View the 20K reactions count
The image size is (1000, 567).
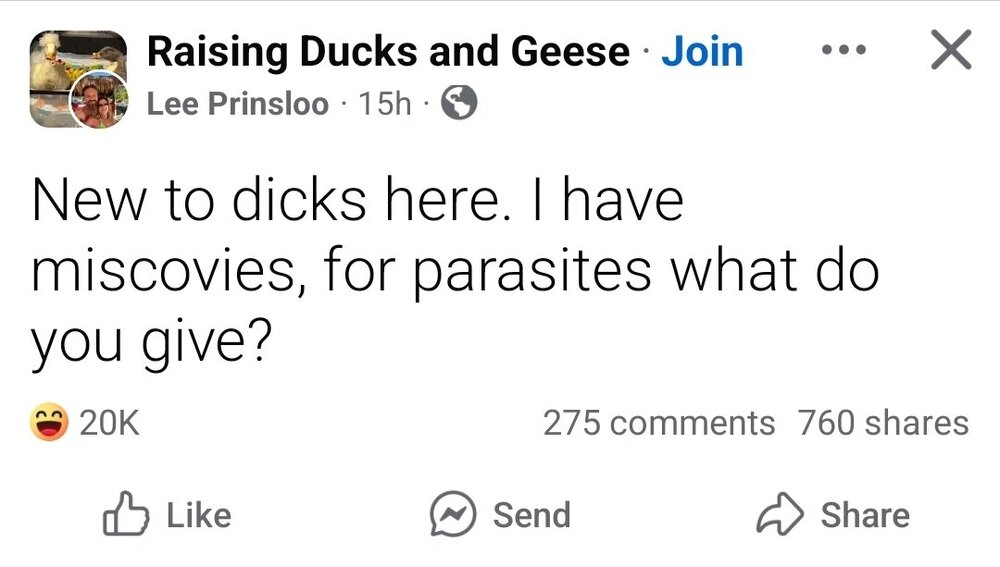108,424
